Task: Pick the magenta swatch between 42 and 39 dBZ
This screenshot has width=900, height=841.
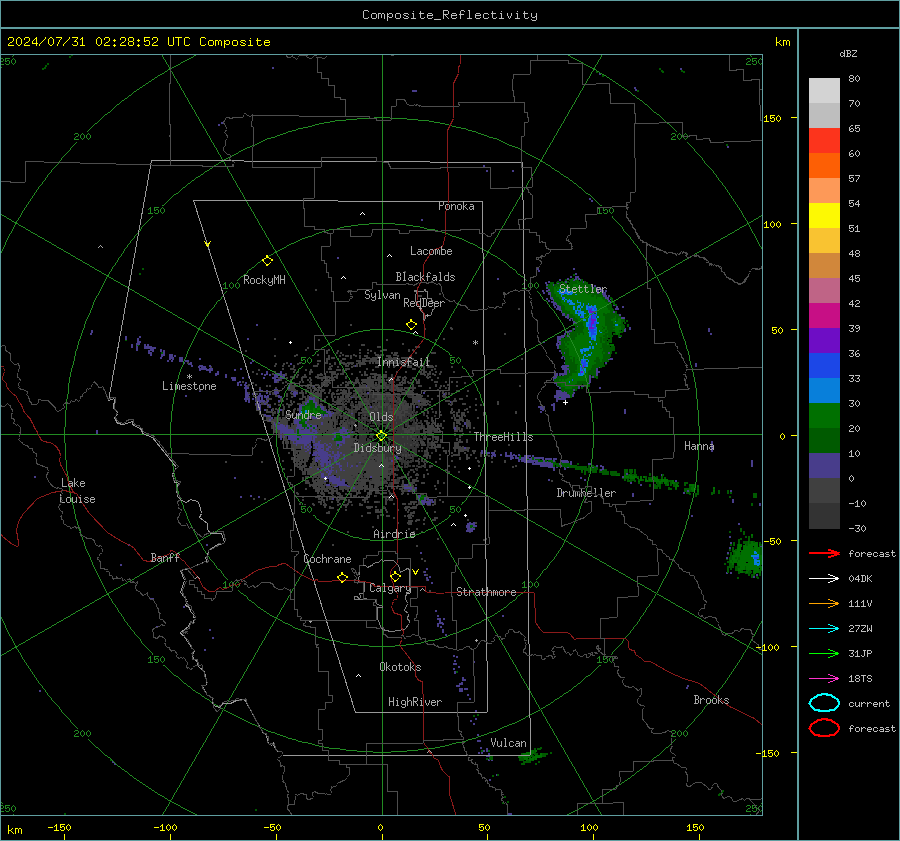Action: pos(824,316)
